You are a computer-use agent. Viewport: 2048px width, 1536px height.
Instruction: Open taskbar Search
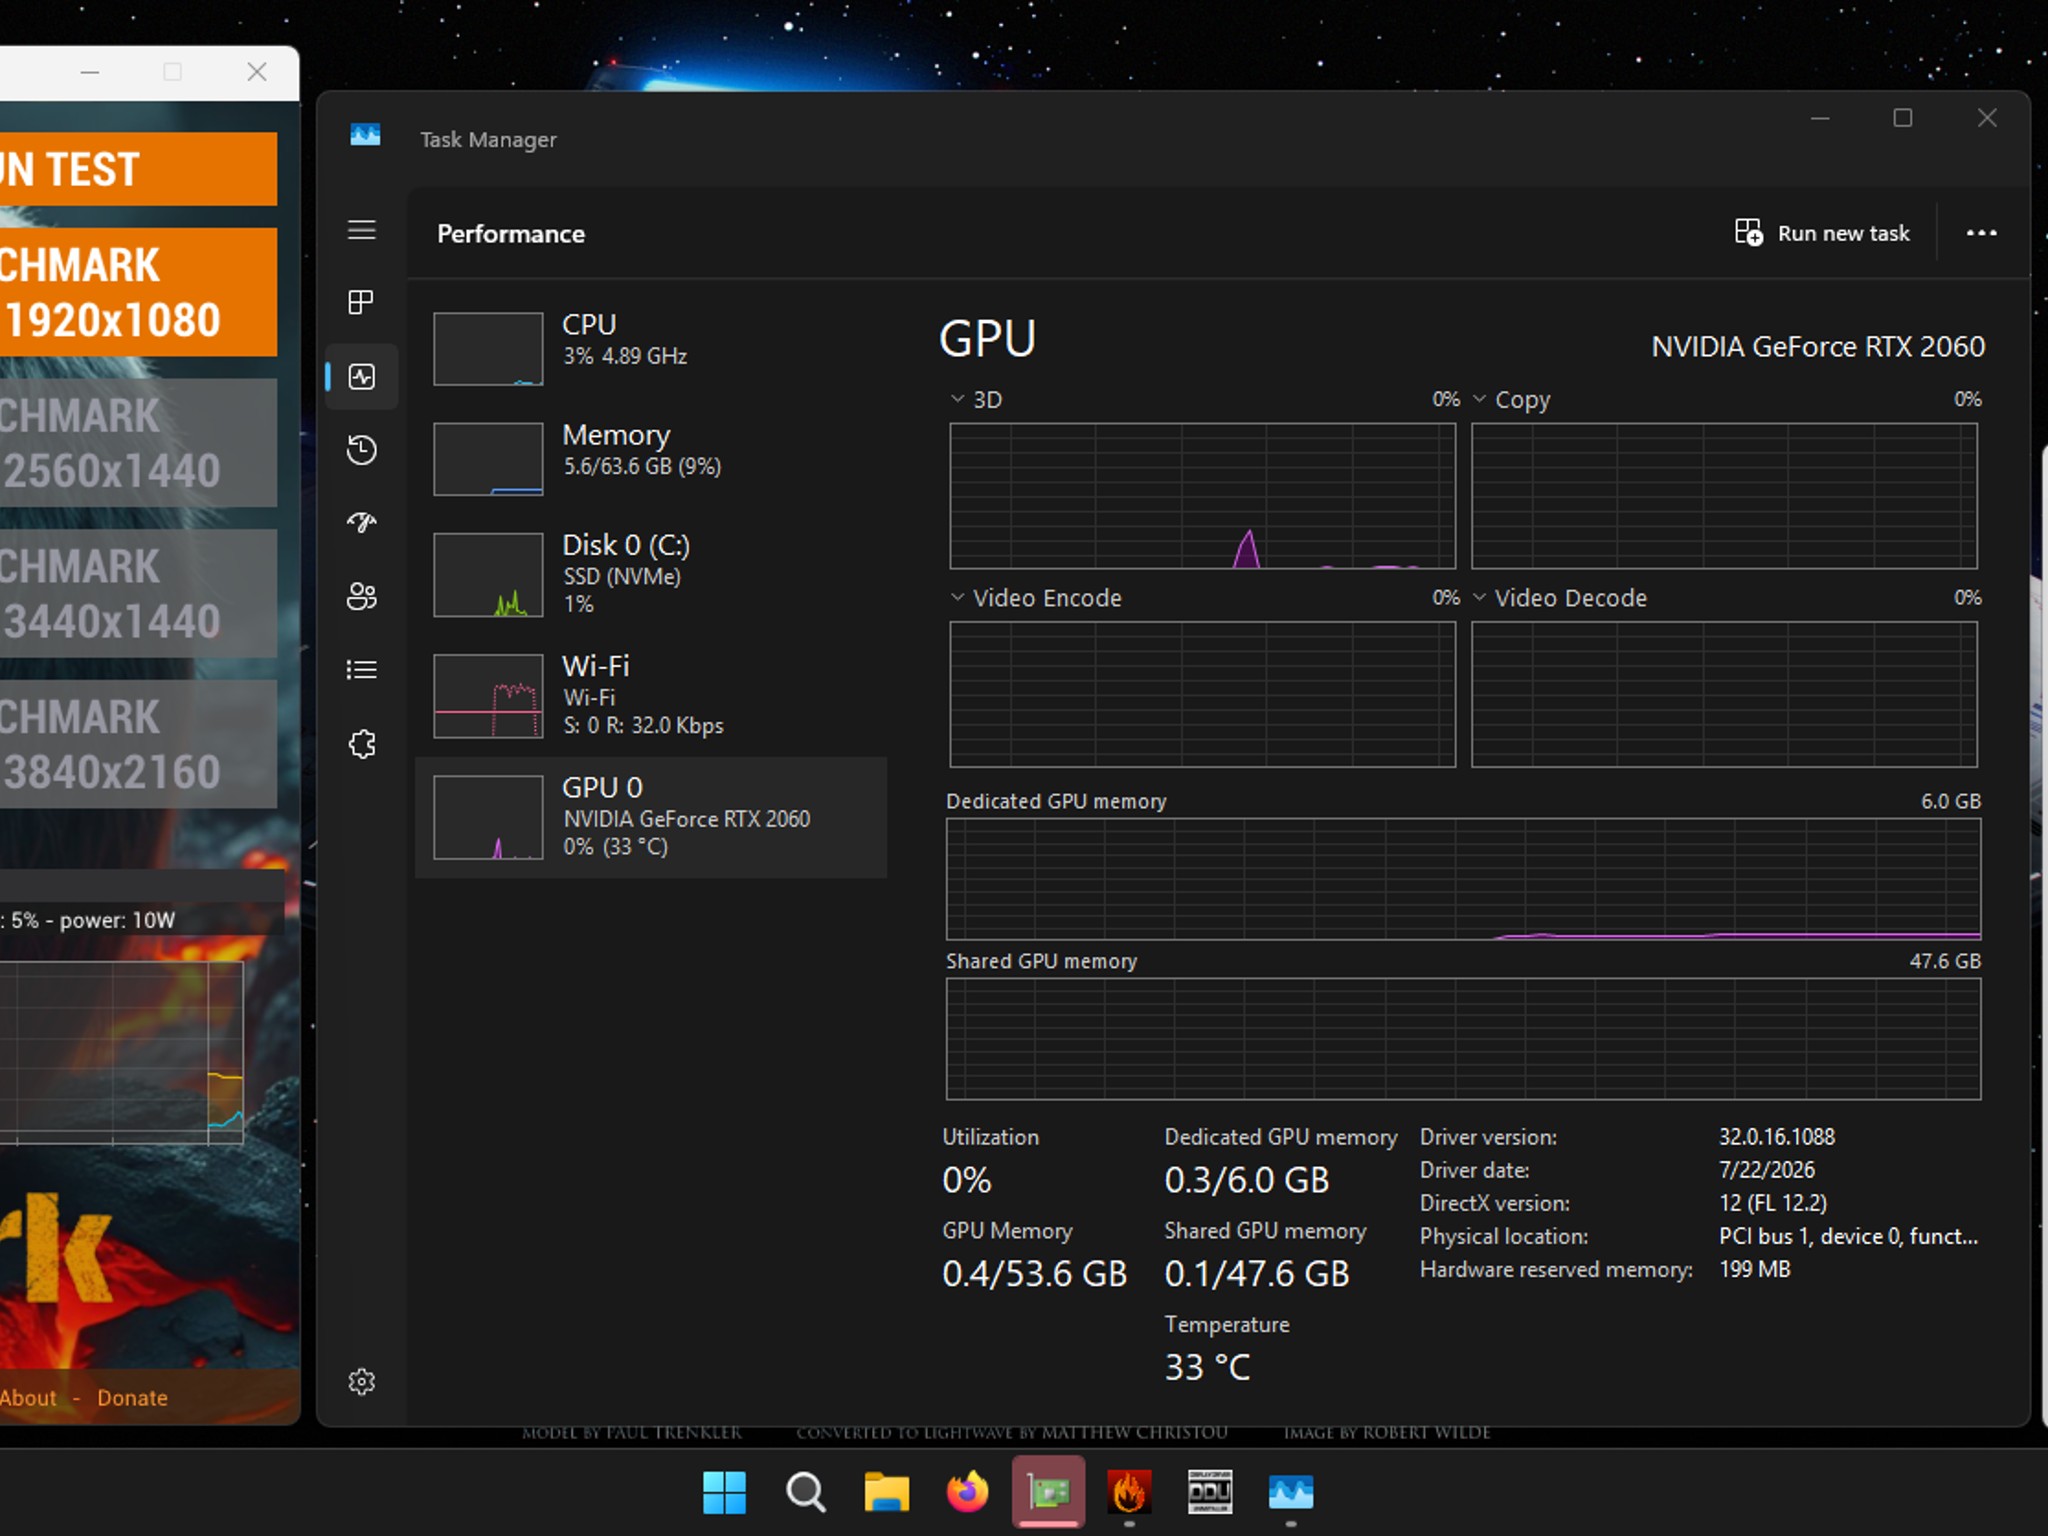tap(805, 1493)
